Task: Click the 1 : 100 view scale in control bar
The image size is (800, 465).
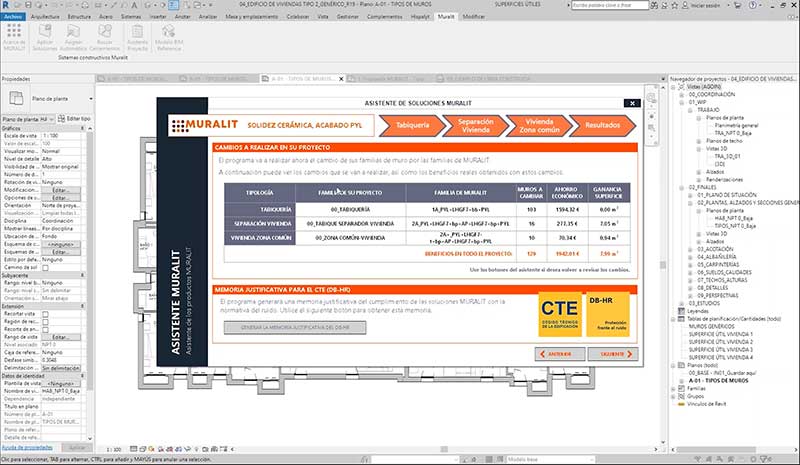Action: [x=113, y=450]
